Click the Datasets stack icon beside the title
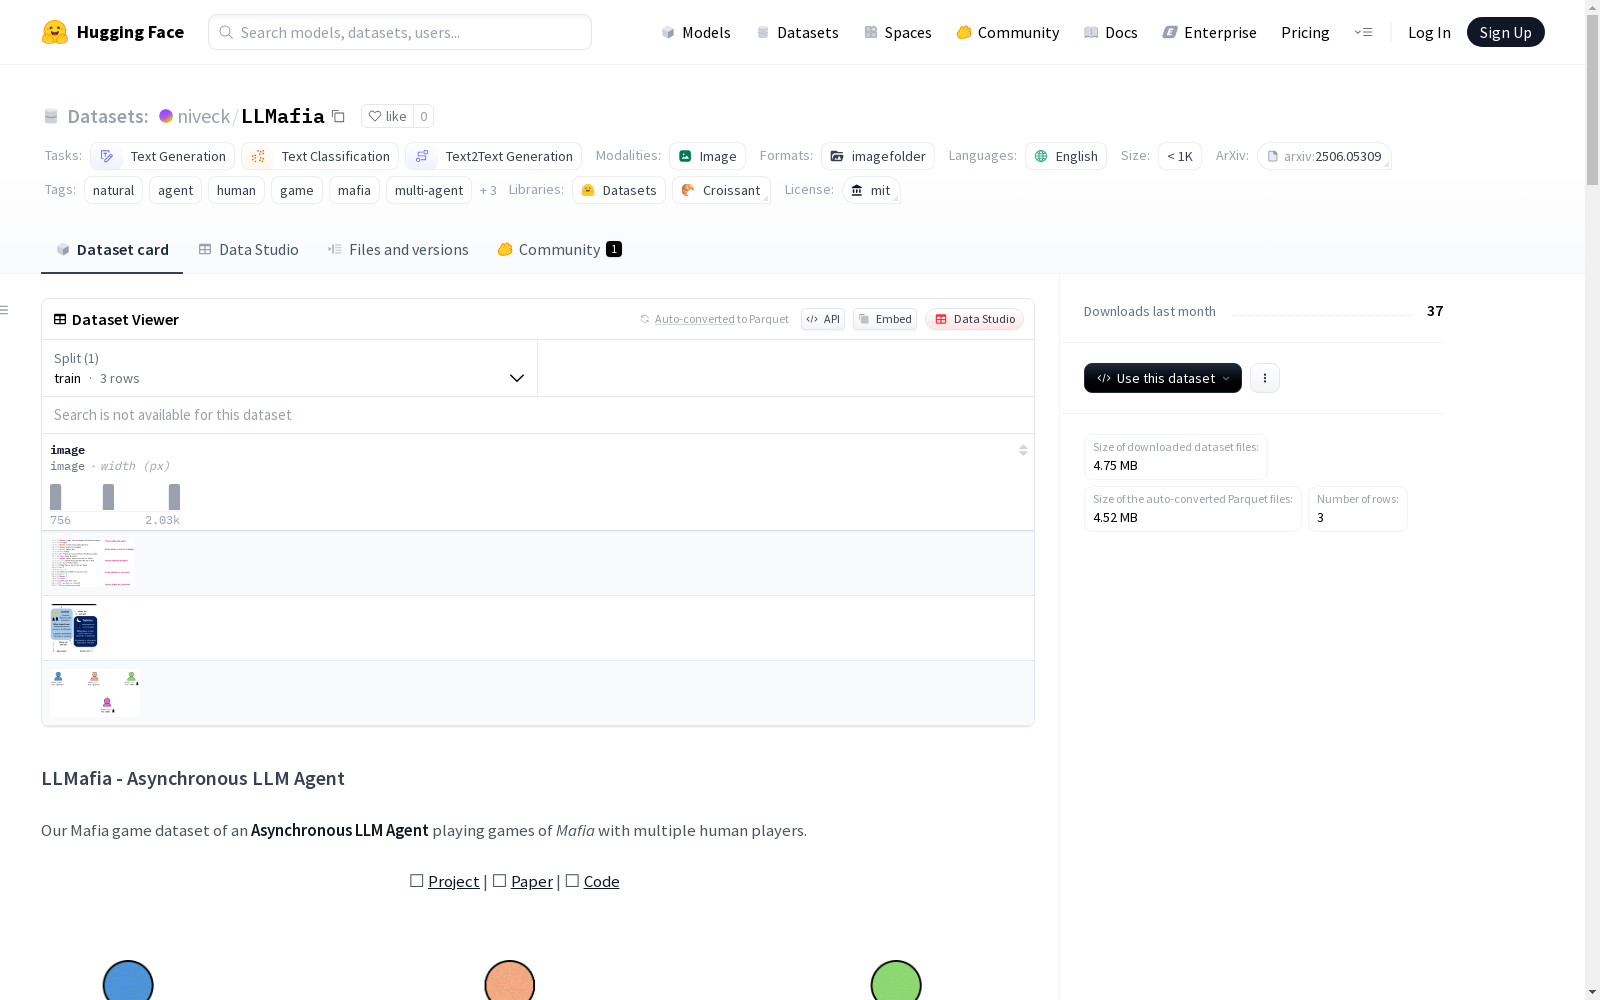 coord(51,116)
